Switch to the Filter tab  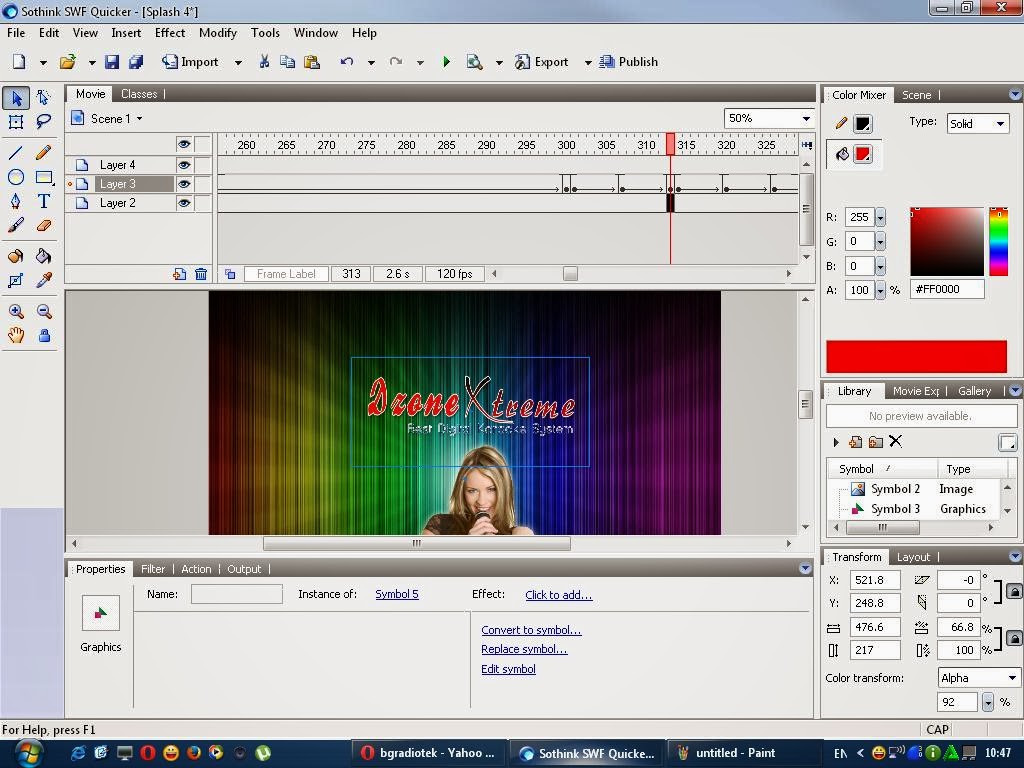(x=153, y=569)
